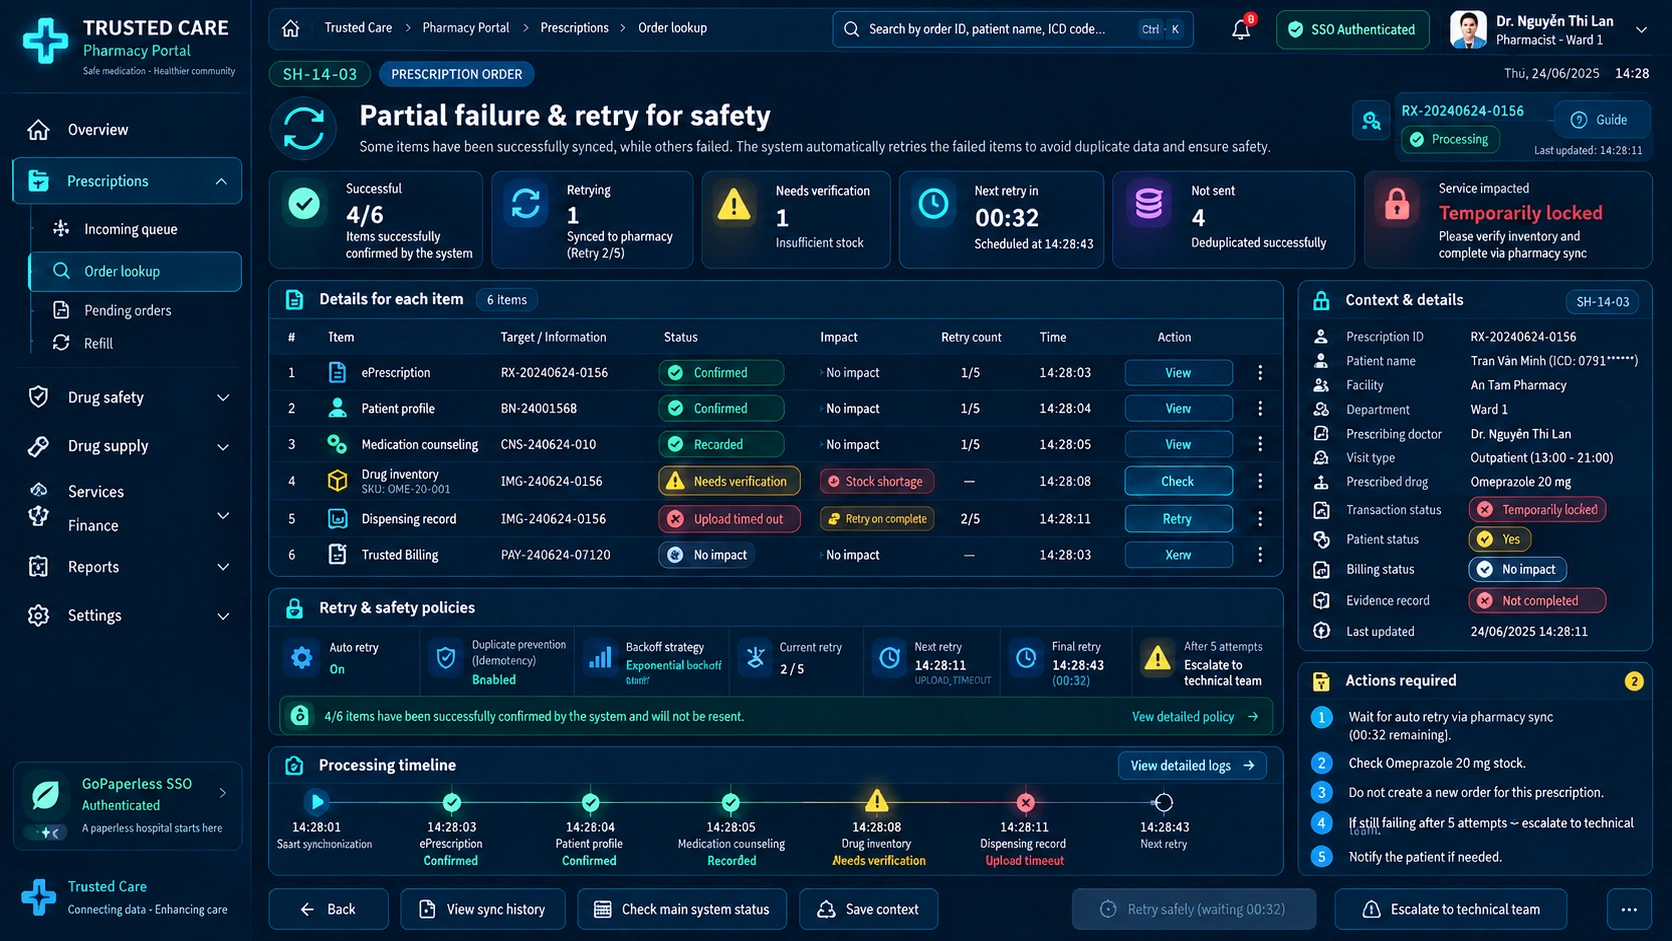Click View sync history
The height and width of the screenshot is (941, 1672).
coord(483,909)
